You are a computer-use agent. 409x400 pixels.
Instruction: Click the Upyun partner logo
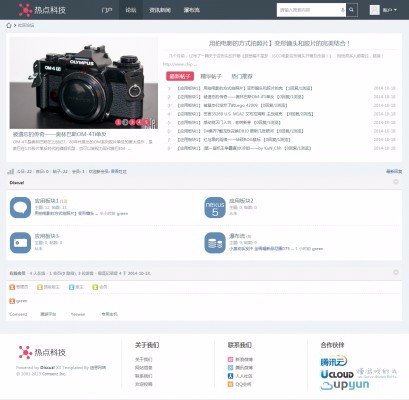345,385
